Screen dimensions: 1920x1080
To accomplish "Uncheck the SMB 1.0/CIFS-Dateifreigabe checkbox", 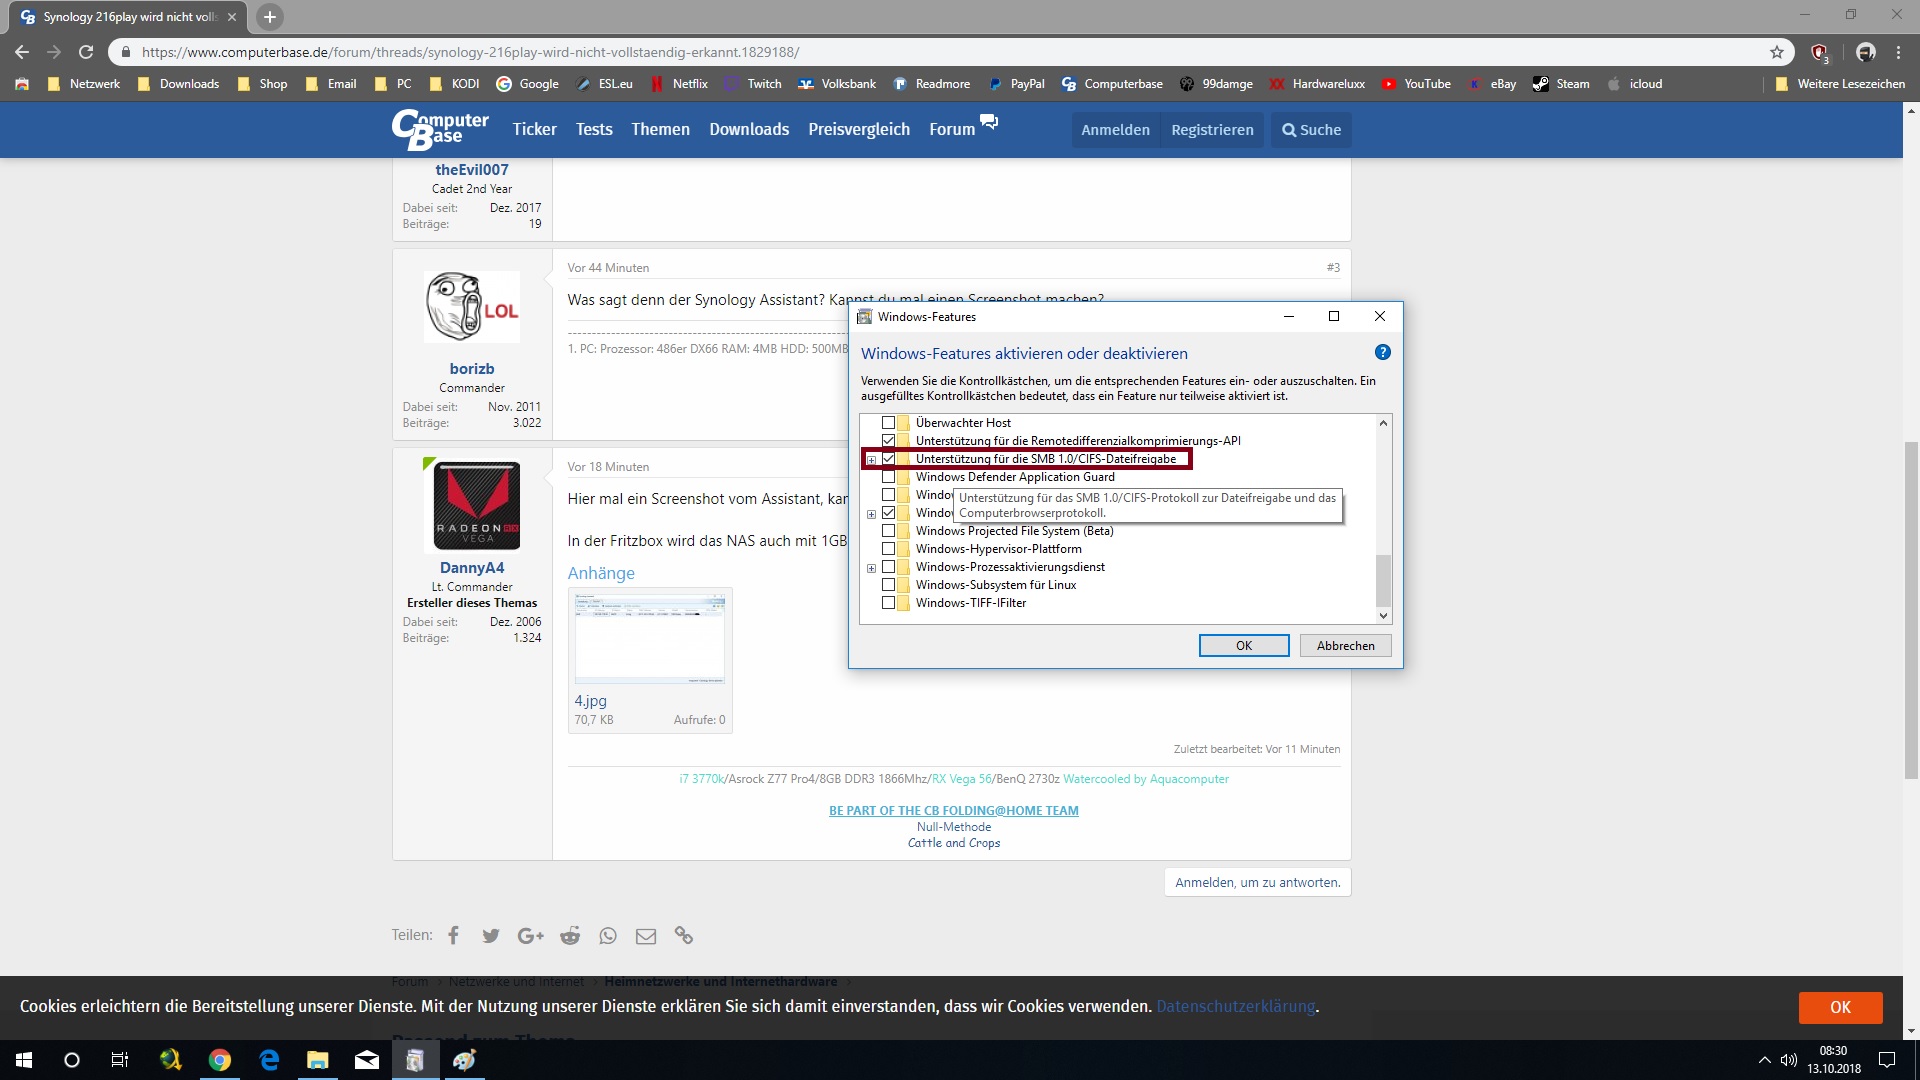I will coord(888,459).
